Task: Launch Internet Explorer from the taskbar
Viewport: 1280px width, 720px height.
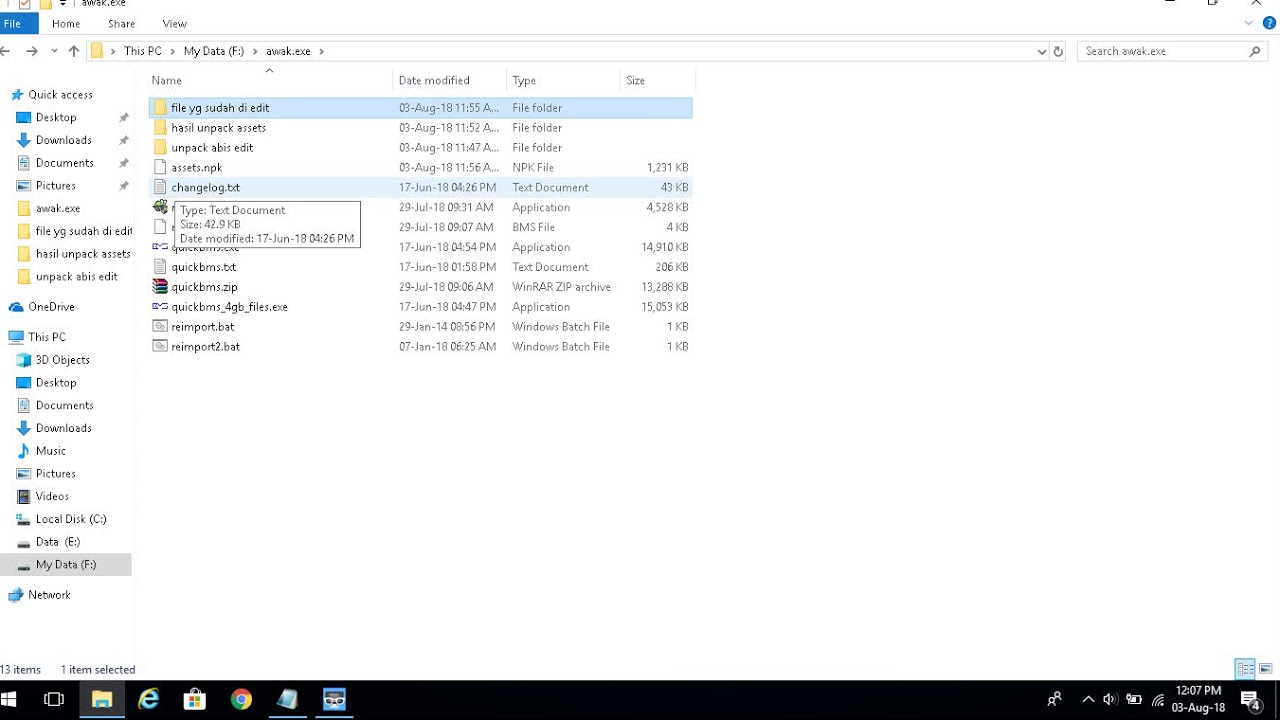Action: pyautogui.click(x=148, y=700)
